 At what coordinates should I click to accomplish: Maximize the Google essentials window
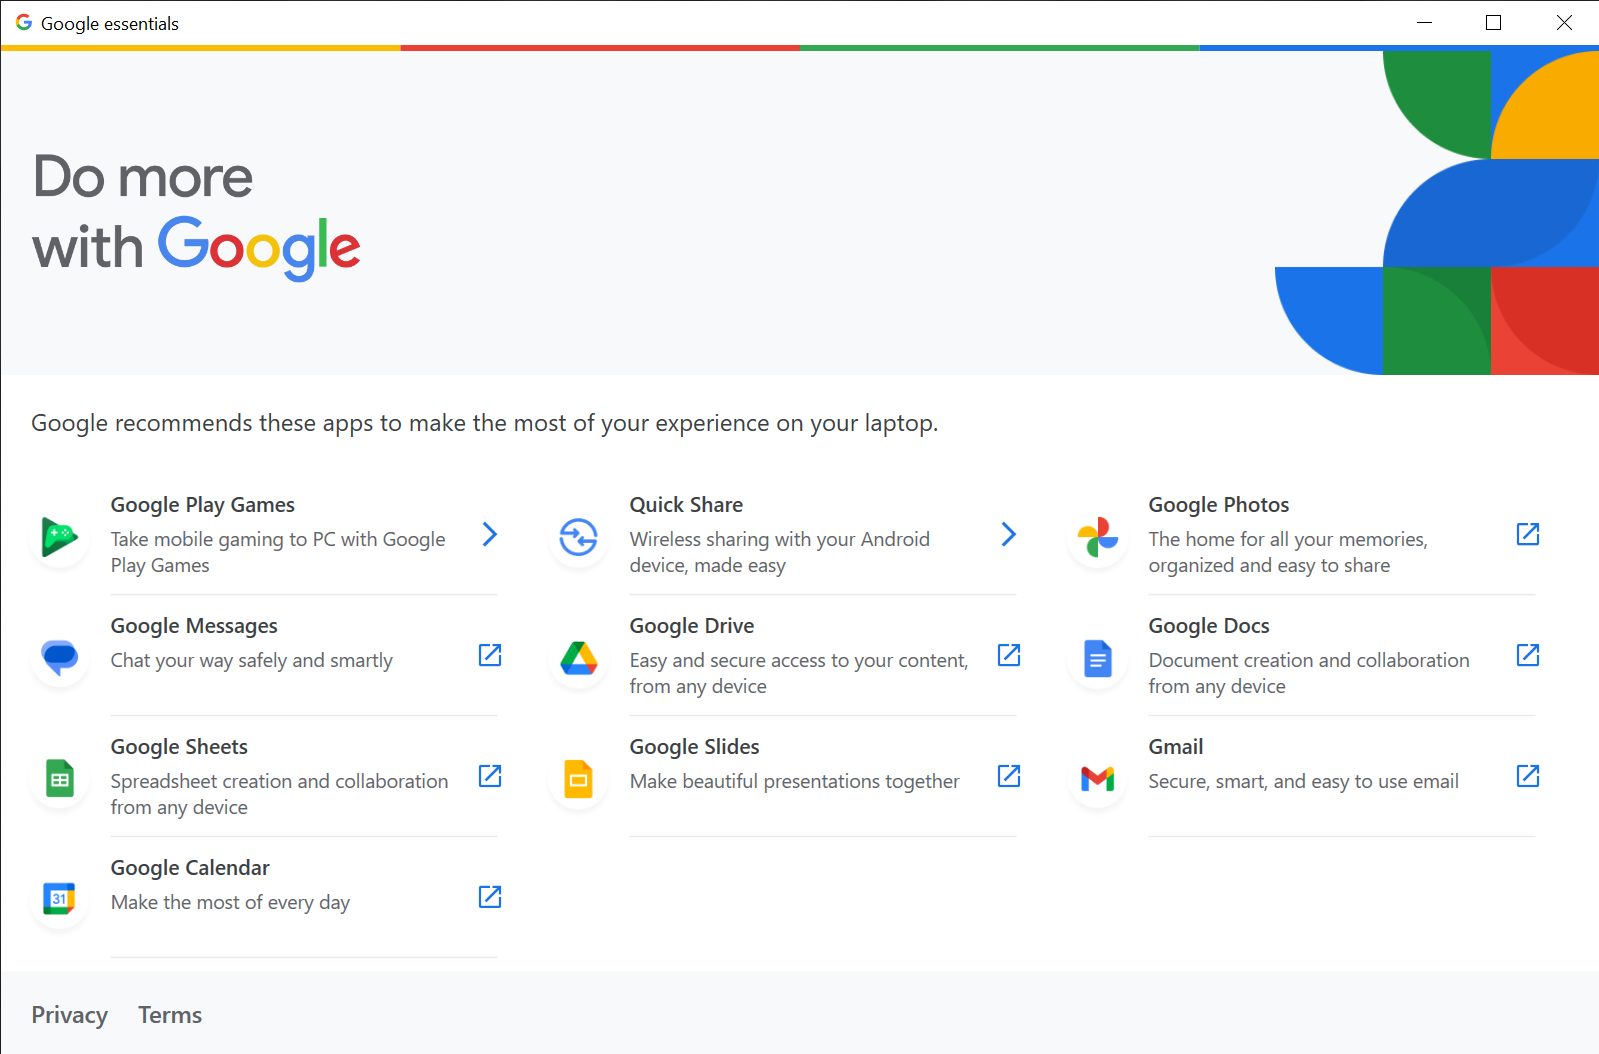coord(1494,22)
